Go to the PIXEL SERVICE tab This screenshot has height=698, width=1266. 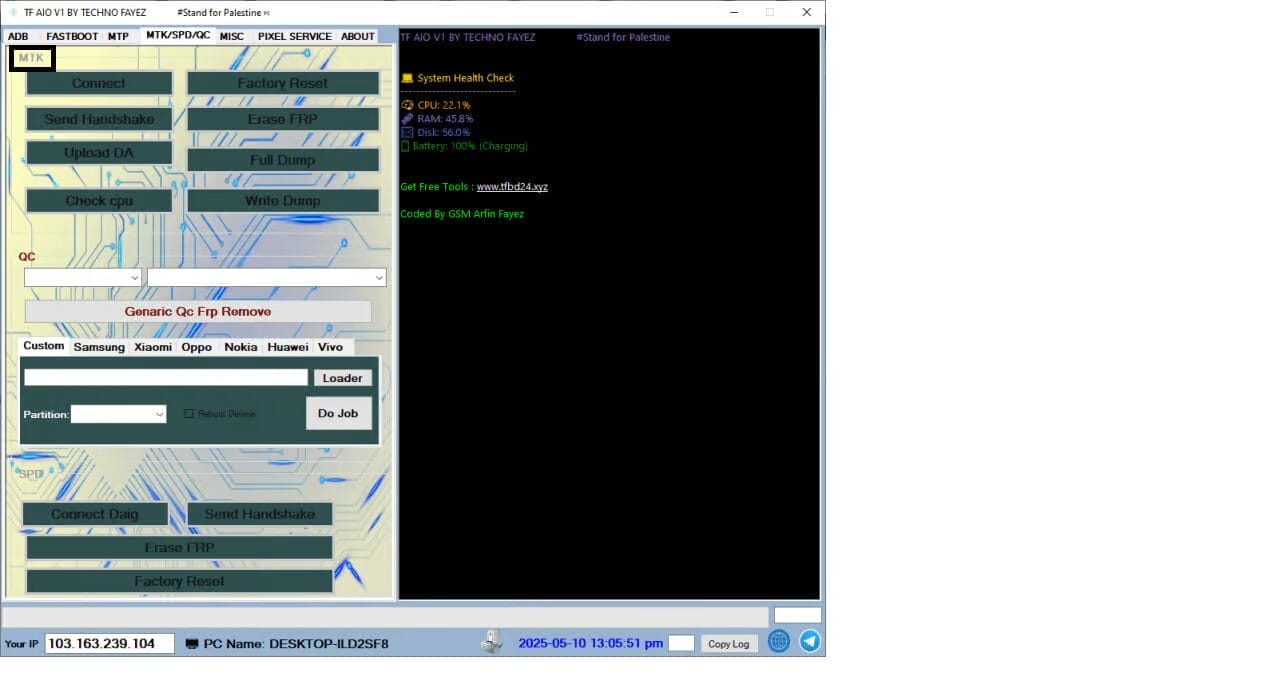(x=295, y=36)
